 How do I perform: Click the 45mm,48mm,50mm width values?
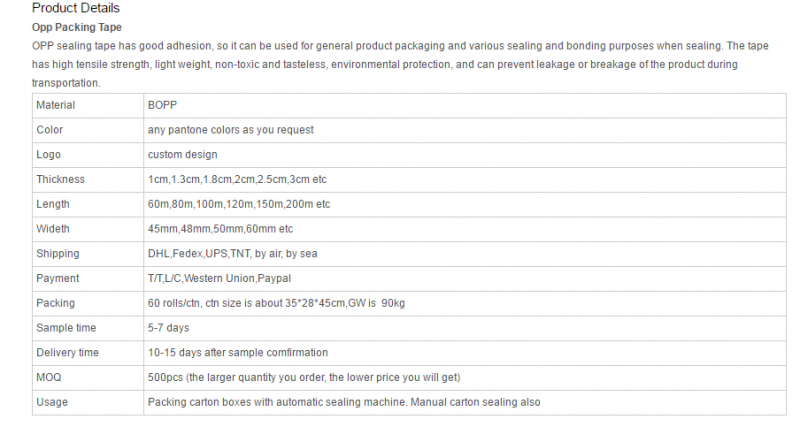tap(220, 229)
